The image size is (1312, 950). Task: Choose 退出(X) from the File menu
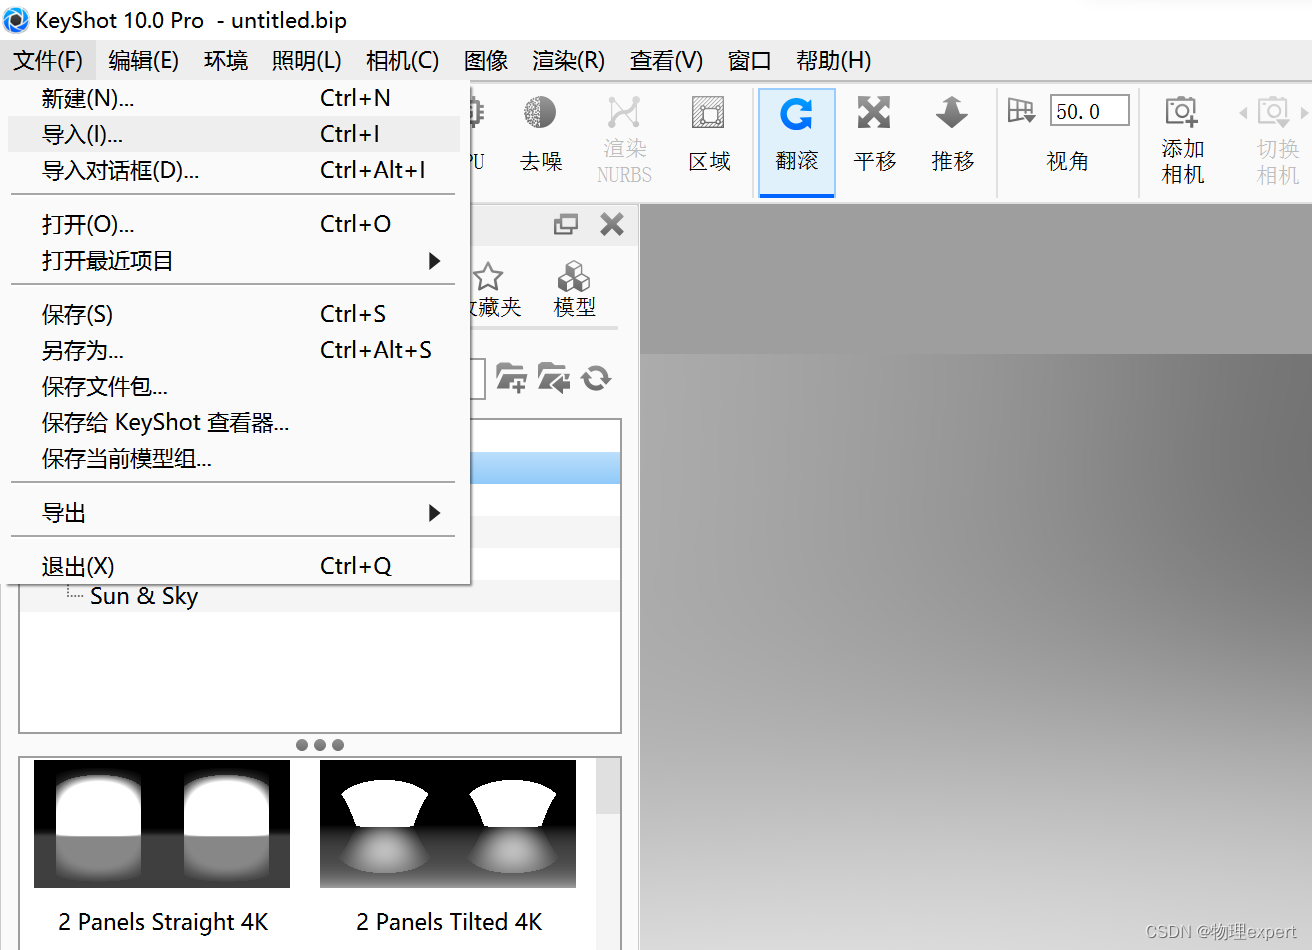232,566
